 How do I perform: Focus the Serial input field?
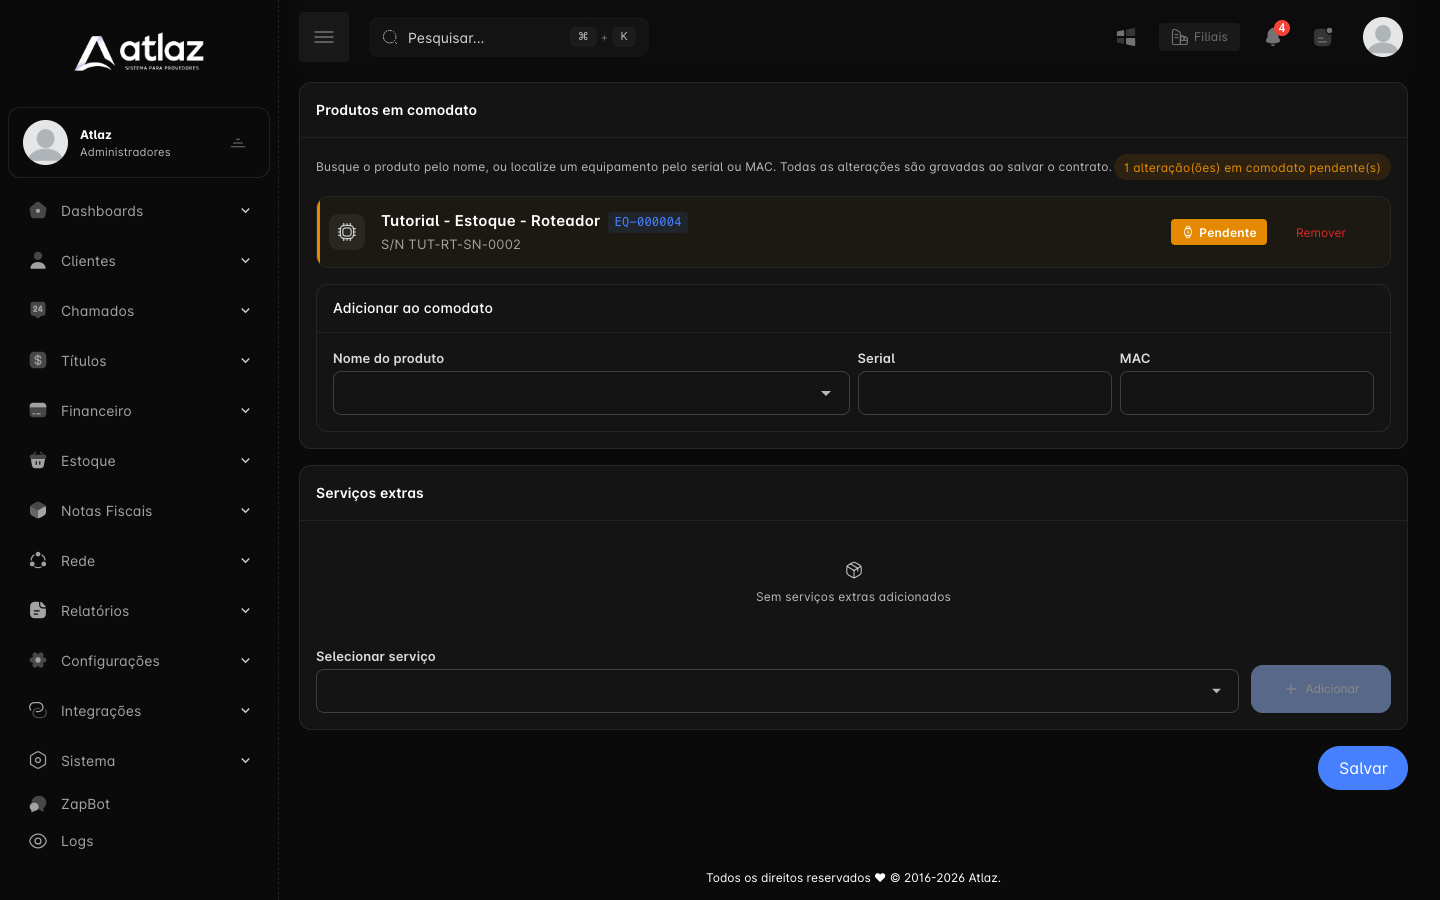[x=985, y=393]
